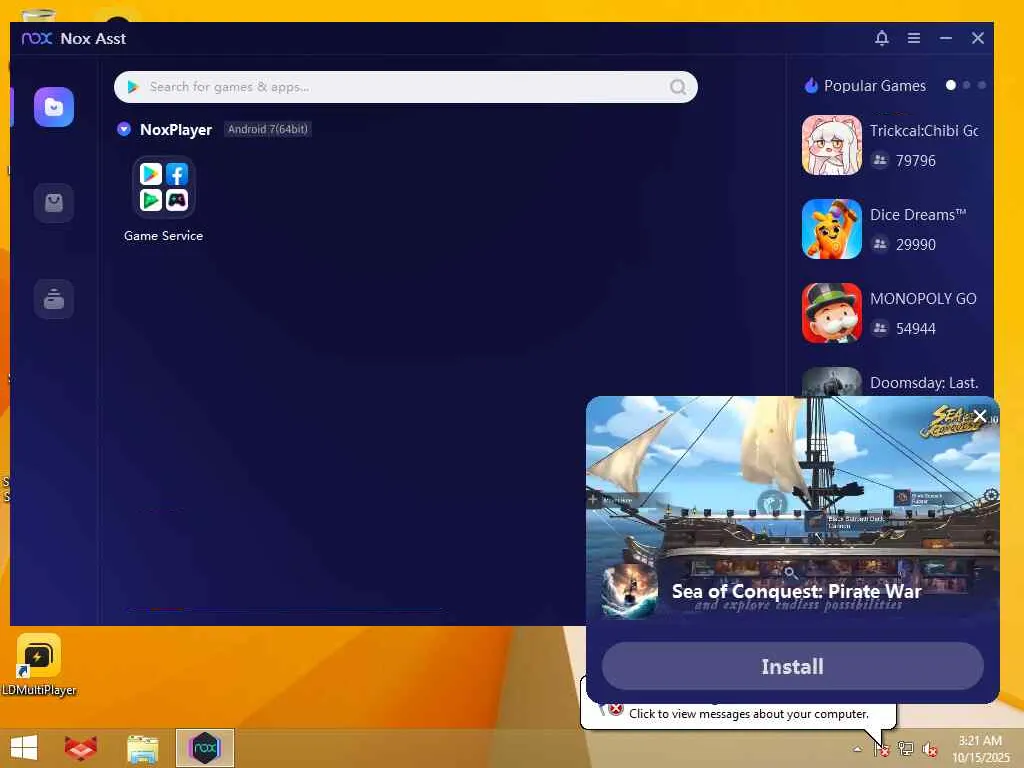Show hidden tray icons arrow
1024x768 pixels.
(857, 749)
